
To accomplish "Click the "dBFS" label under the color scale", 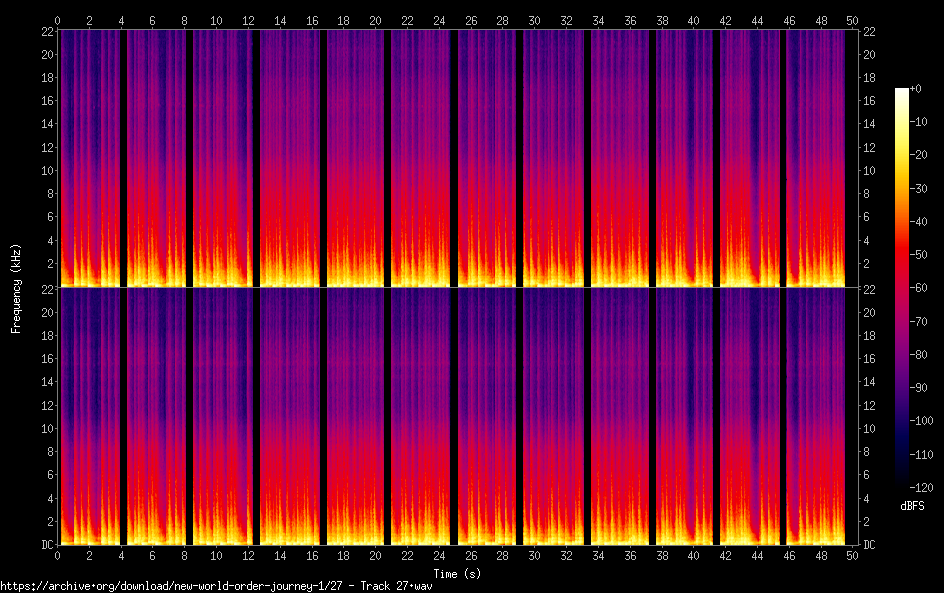I will coord(911,507).
